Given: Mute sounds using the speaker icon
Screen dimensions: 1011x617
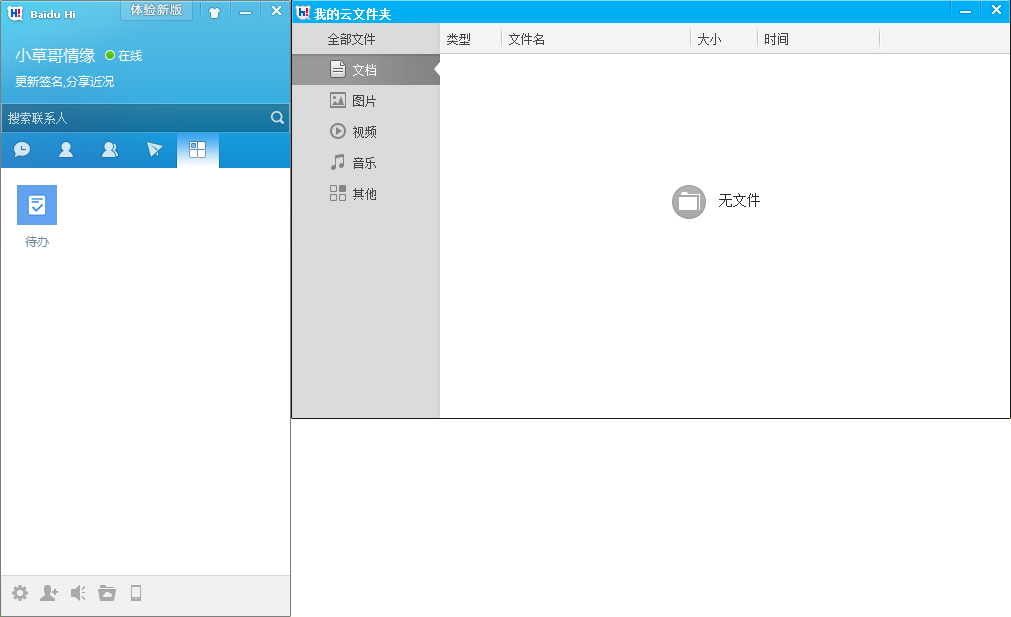Looking at the screenshot, I should coord(78,592).
